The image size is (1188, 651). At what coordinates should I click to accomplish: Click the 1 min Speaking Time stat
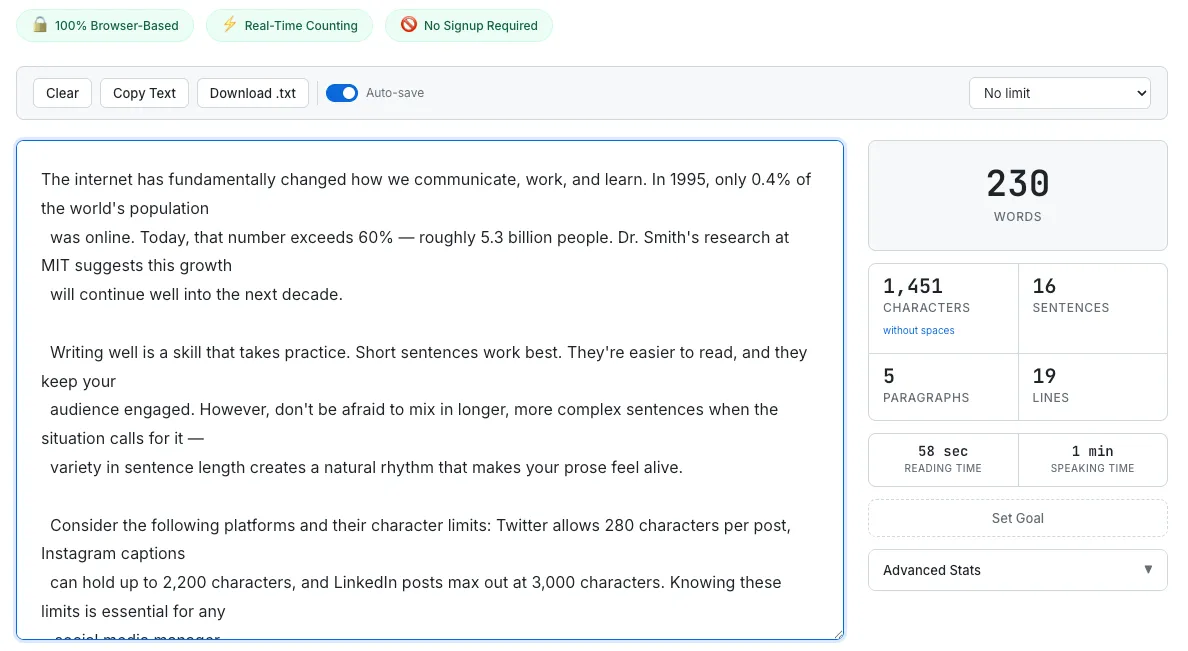coord(1092,459)
